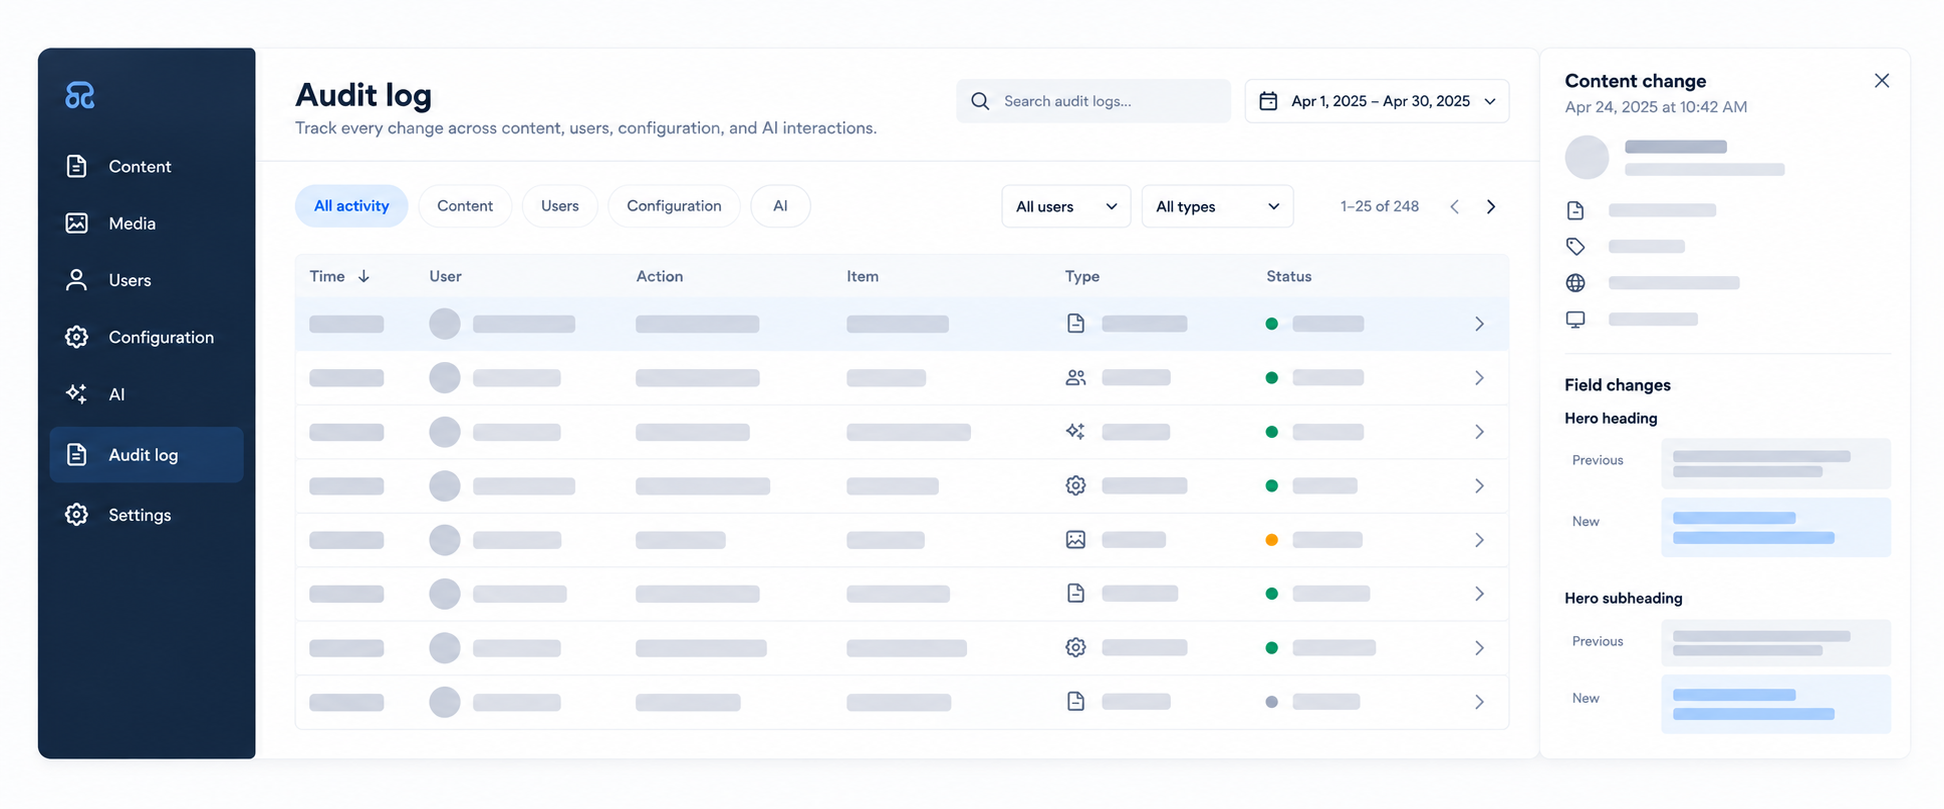Screen dimensions: 1944x809
Task: Switch to the AI filter tab
Action: click(780, 206)
